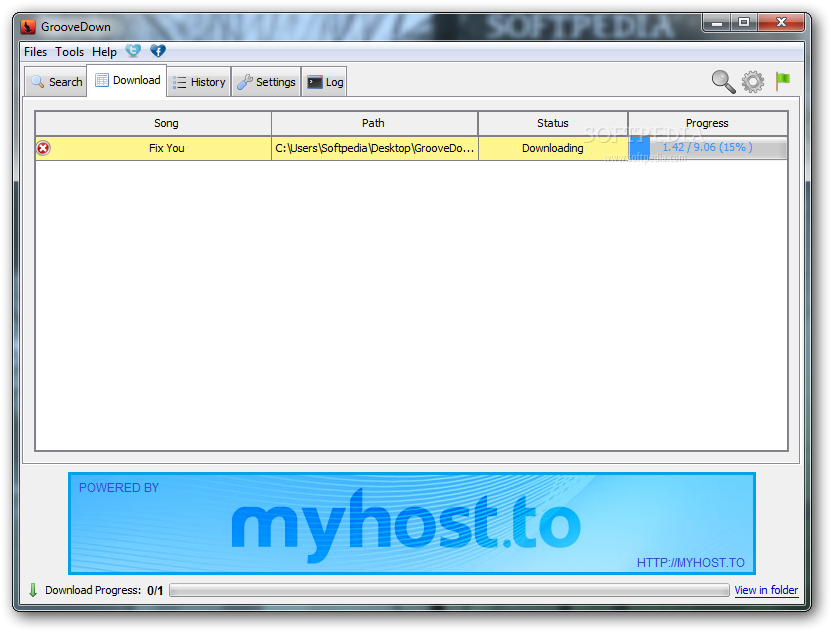832x632 pixels.
Task: Open the Tools menu
Action: pos(70,51)
